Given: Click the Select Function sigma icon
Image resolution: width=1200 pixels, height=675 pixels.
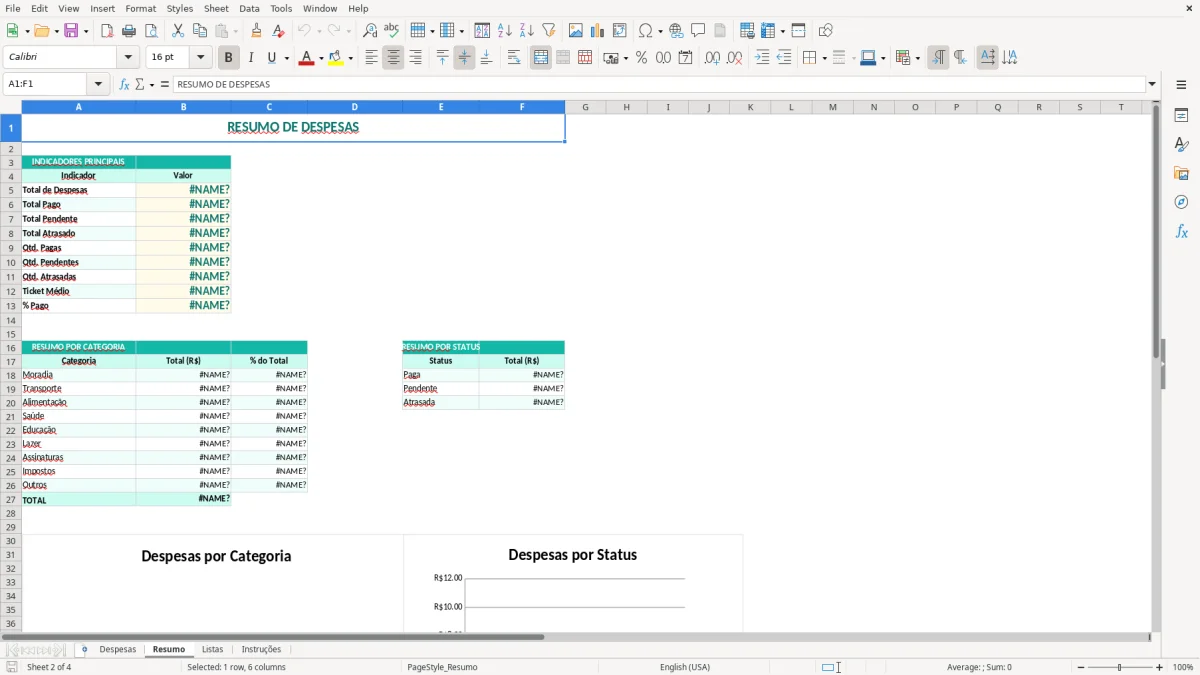Looking at the screenshot, I should (139, 84).
